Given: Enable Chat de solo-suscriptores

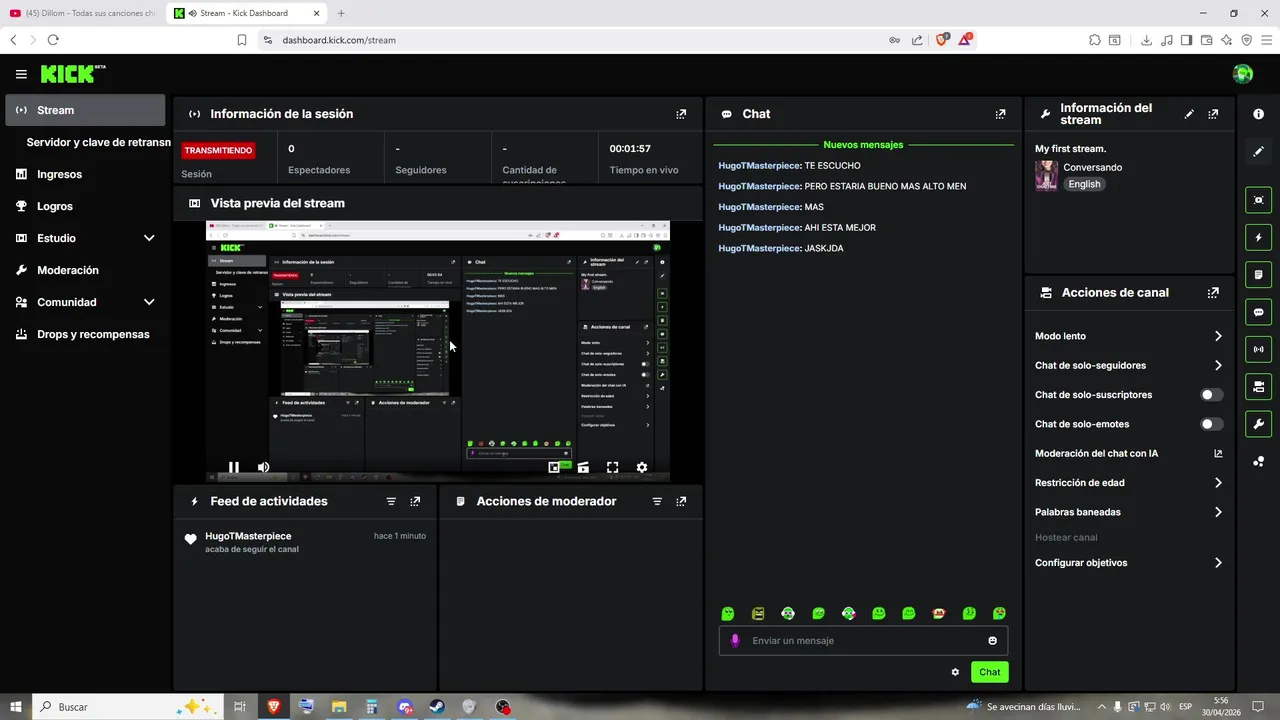Looking at the screenshot, I should (x=1211, y=395).
